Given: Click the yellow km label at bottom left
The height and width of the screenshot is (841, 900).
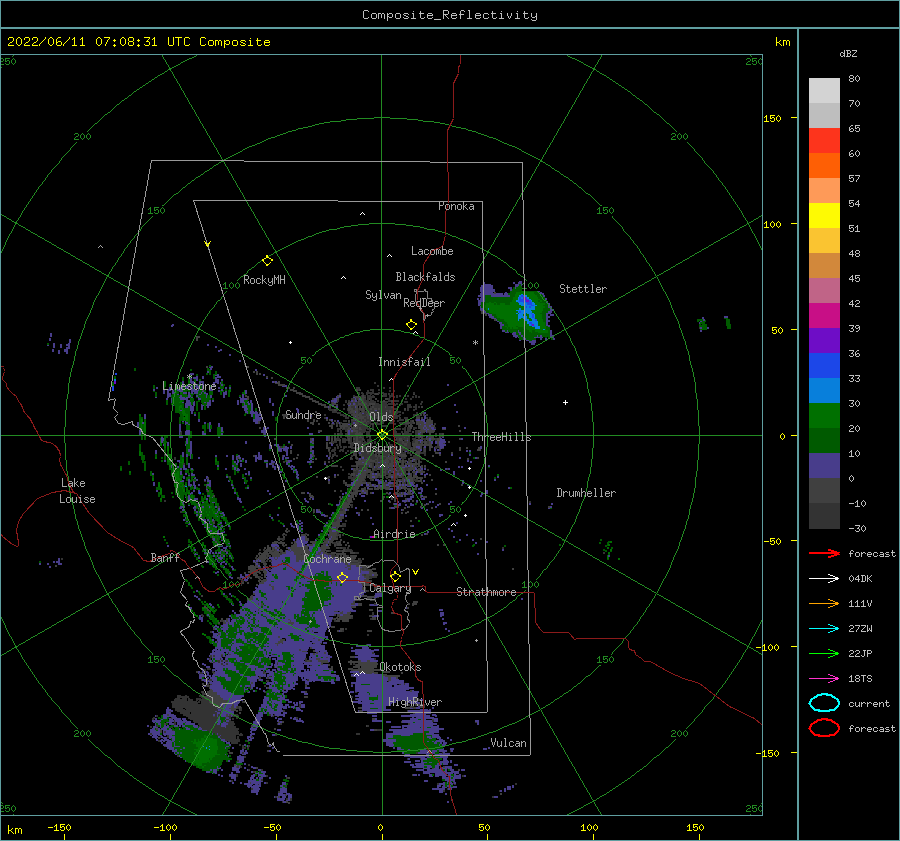Looking at the screenshot, I should pyautogui.click(x=14, y=830).
